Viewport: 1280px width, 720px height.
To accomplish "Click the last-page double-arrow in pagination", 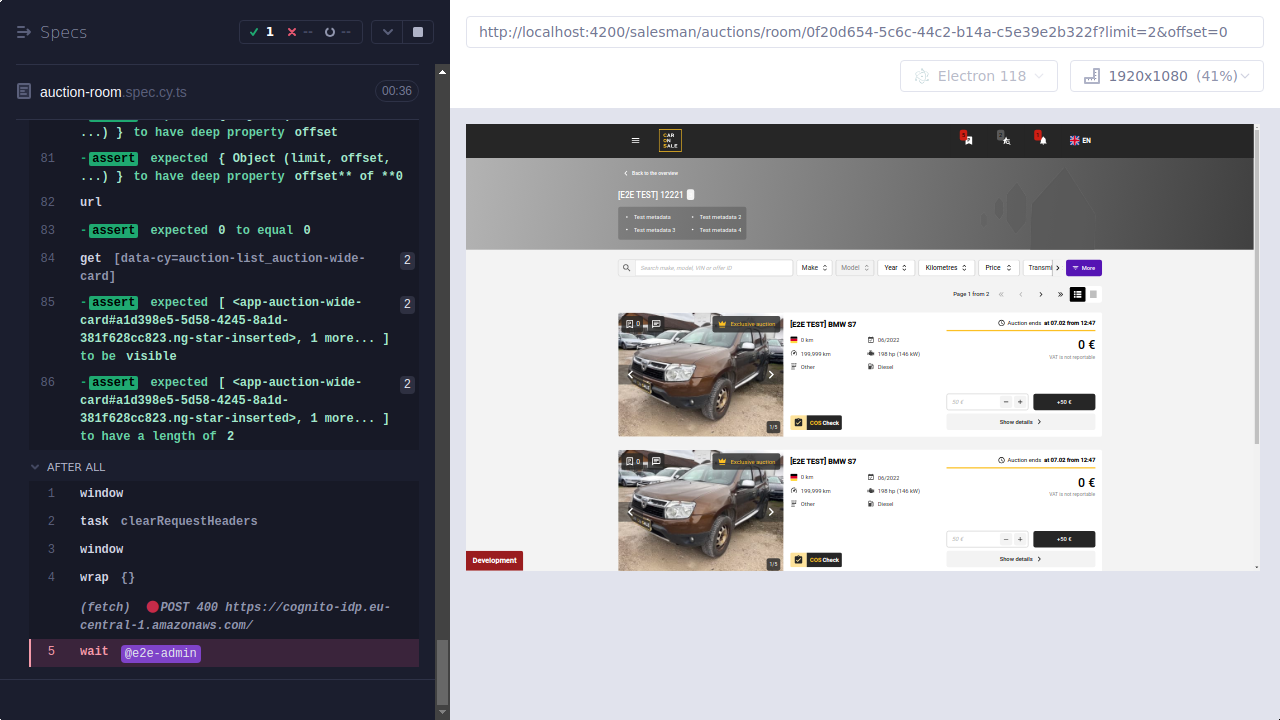I will (1060, 294).
